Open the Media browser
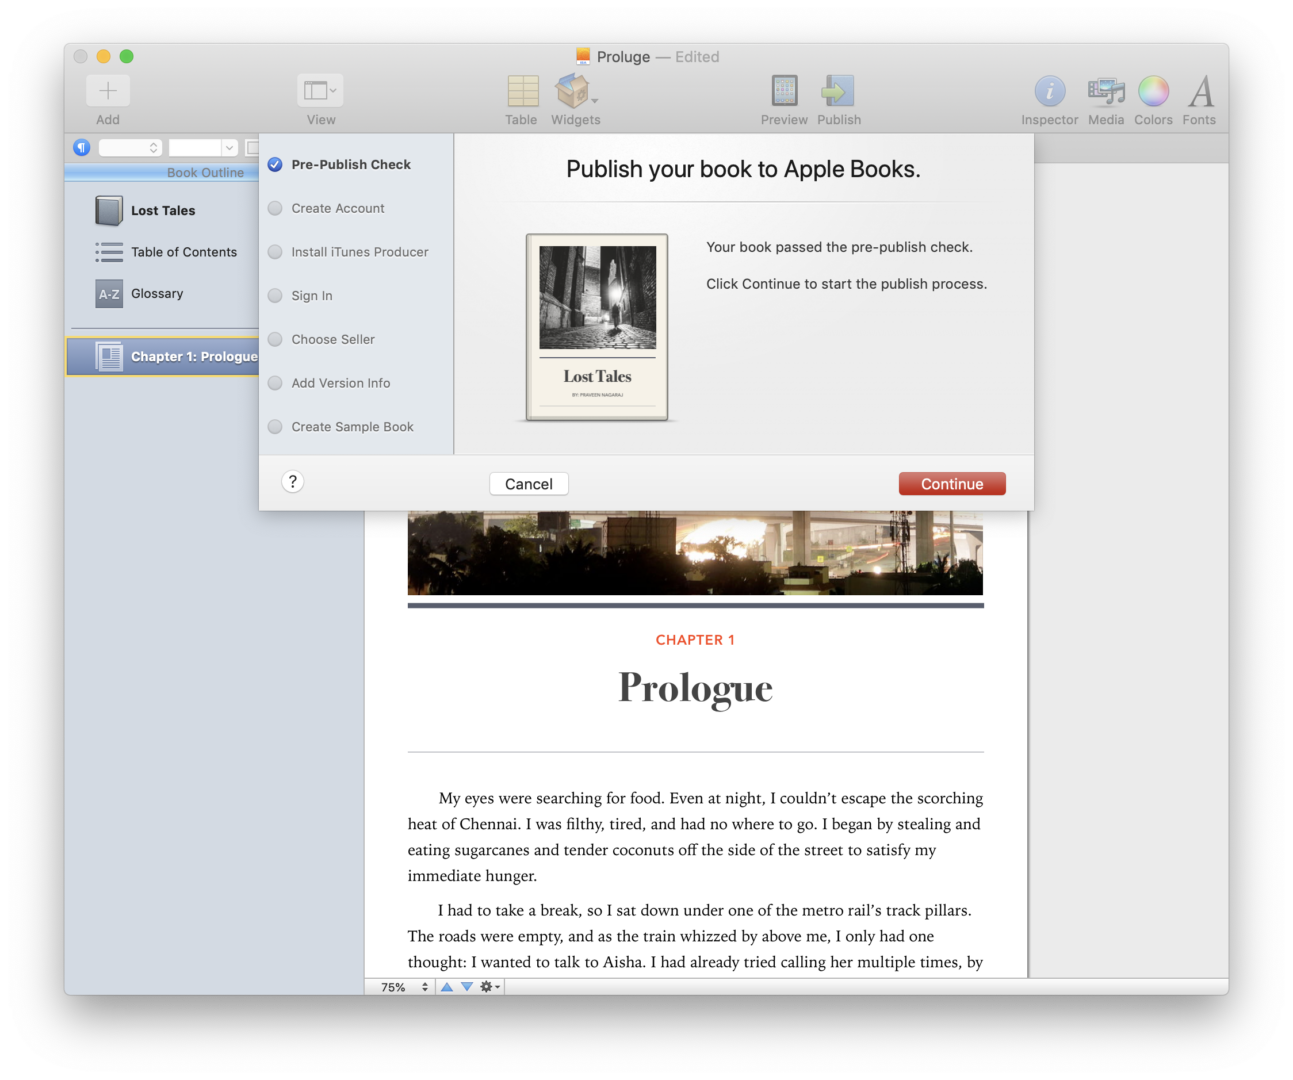This screenshot has height=1080, width=1293. coord(1106,91)
